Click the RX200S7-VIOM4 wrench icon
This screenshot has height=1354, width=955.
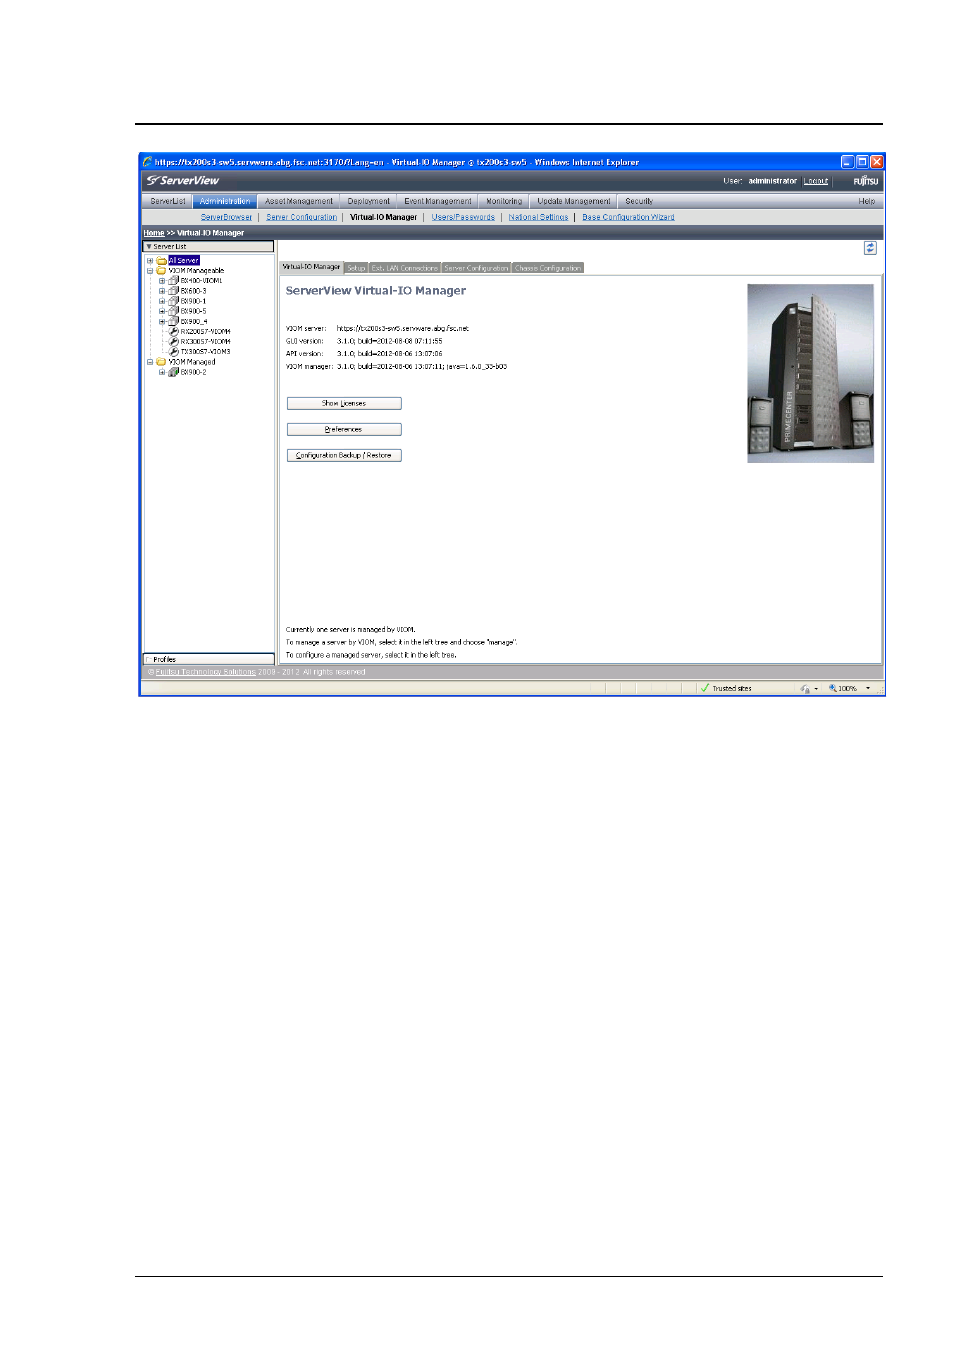pos(174,331)
